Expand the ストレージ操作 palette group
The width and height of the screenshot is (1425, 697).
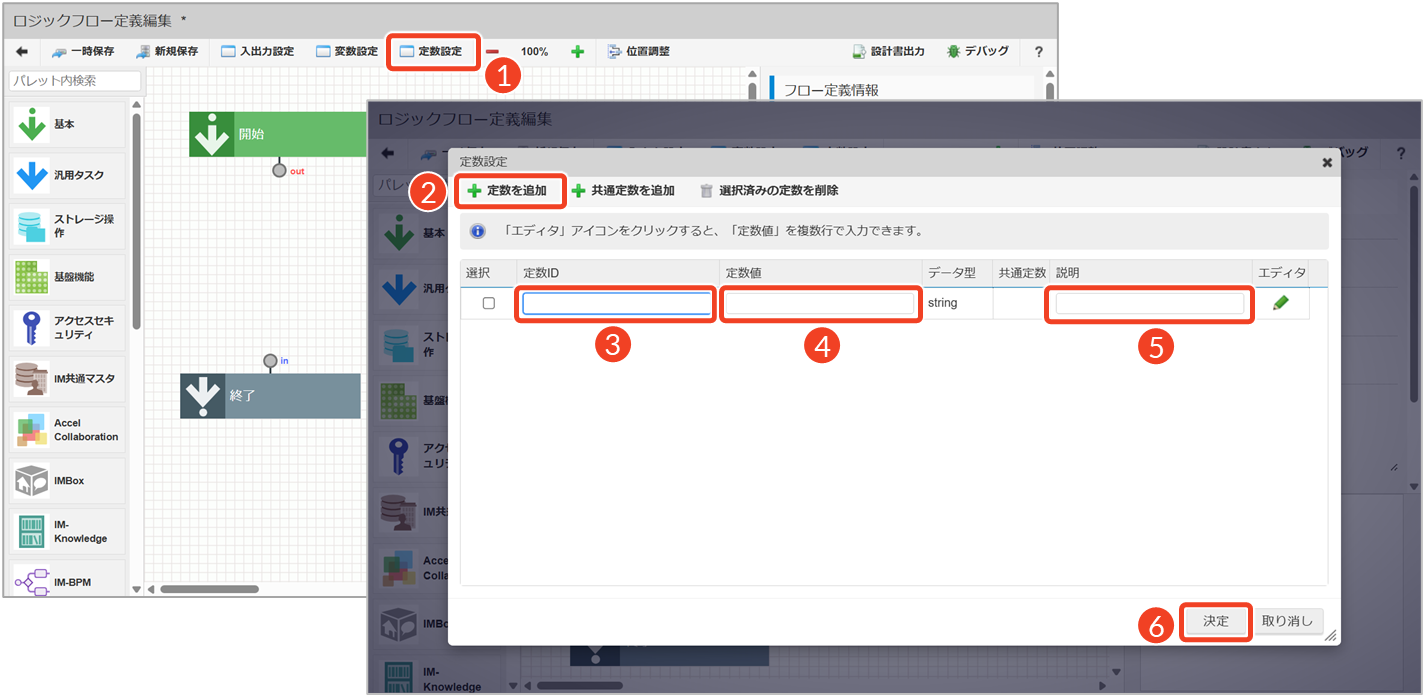tap(68, 226)
